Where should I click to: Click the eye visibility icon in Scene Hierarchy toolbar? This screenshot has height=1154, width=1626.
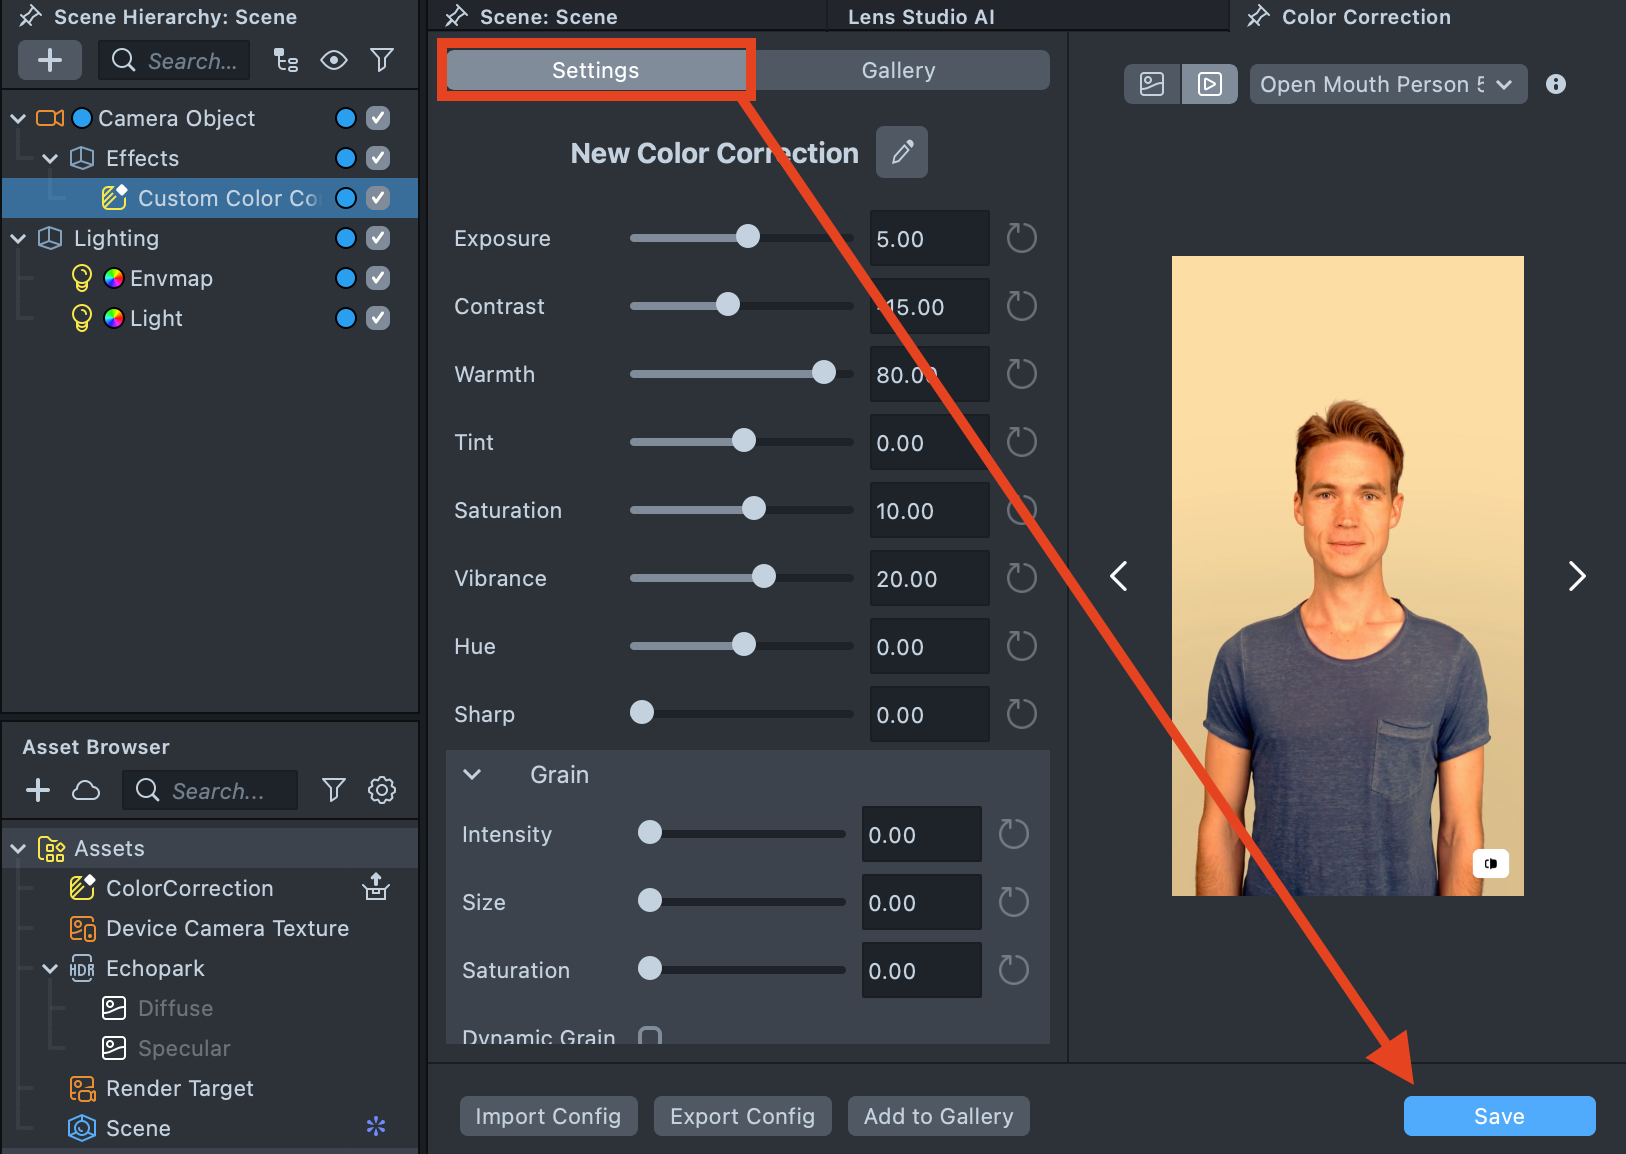333,60
